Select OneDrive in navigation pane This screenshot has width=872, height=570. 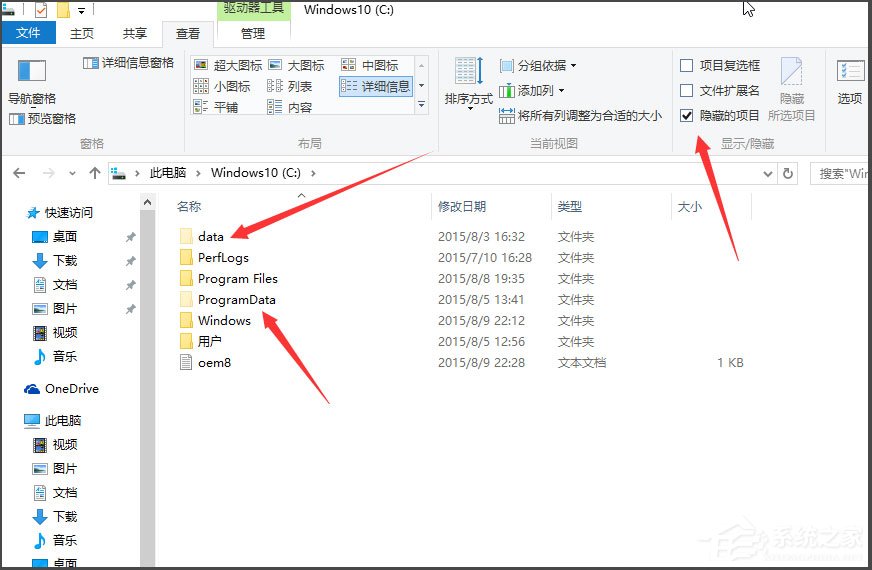(x=61, y=389)
